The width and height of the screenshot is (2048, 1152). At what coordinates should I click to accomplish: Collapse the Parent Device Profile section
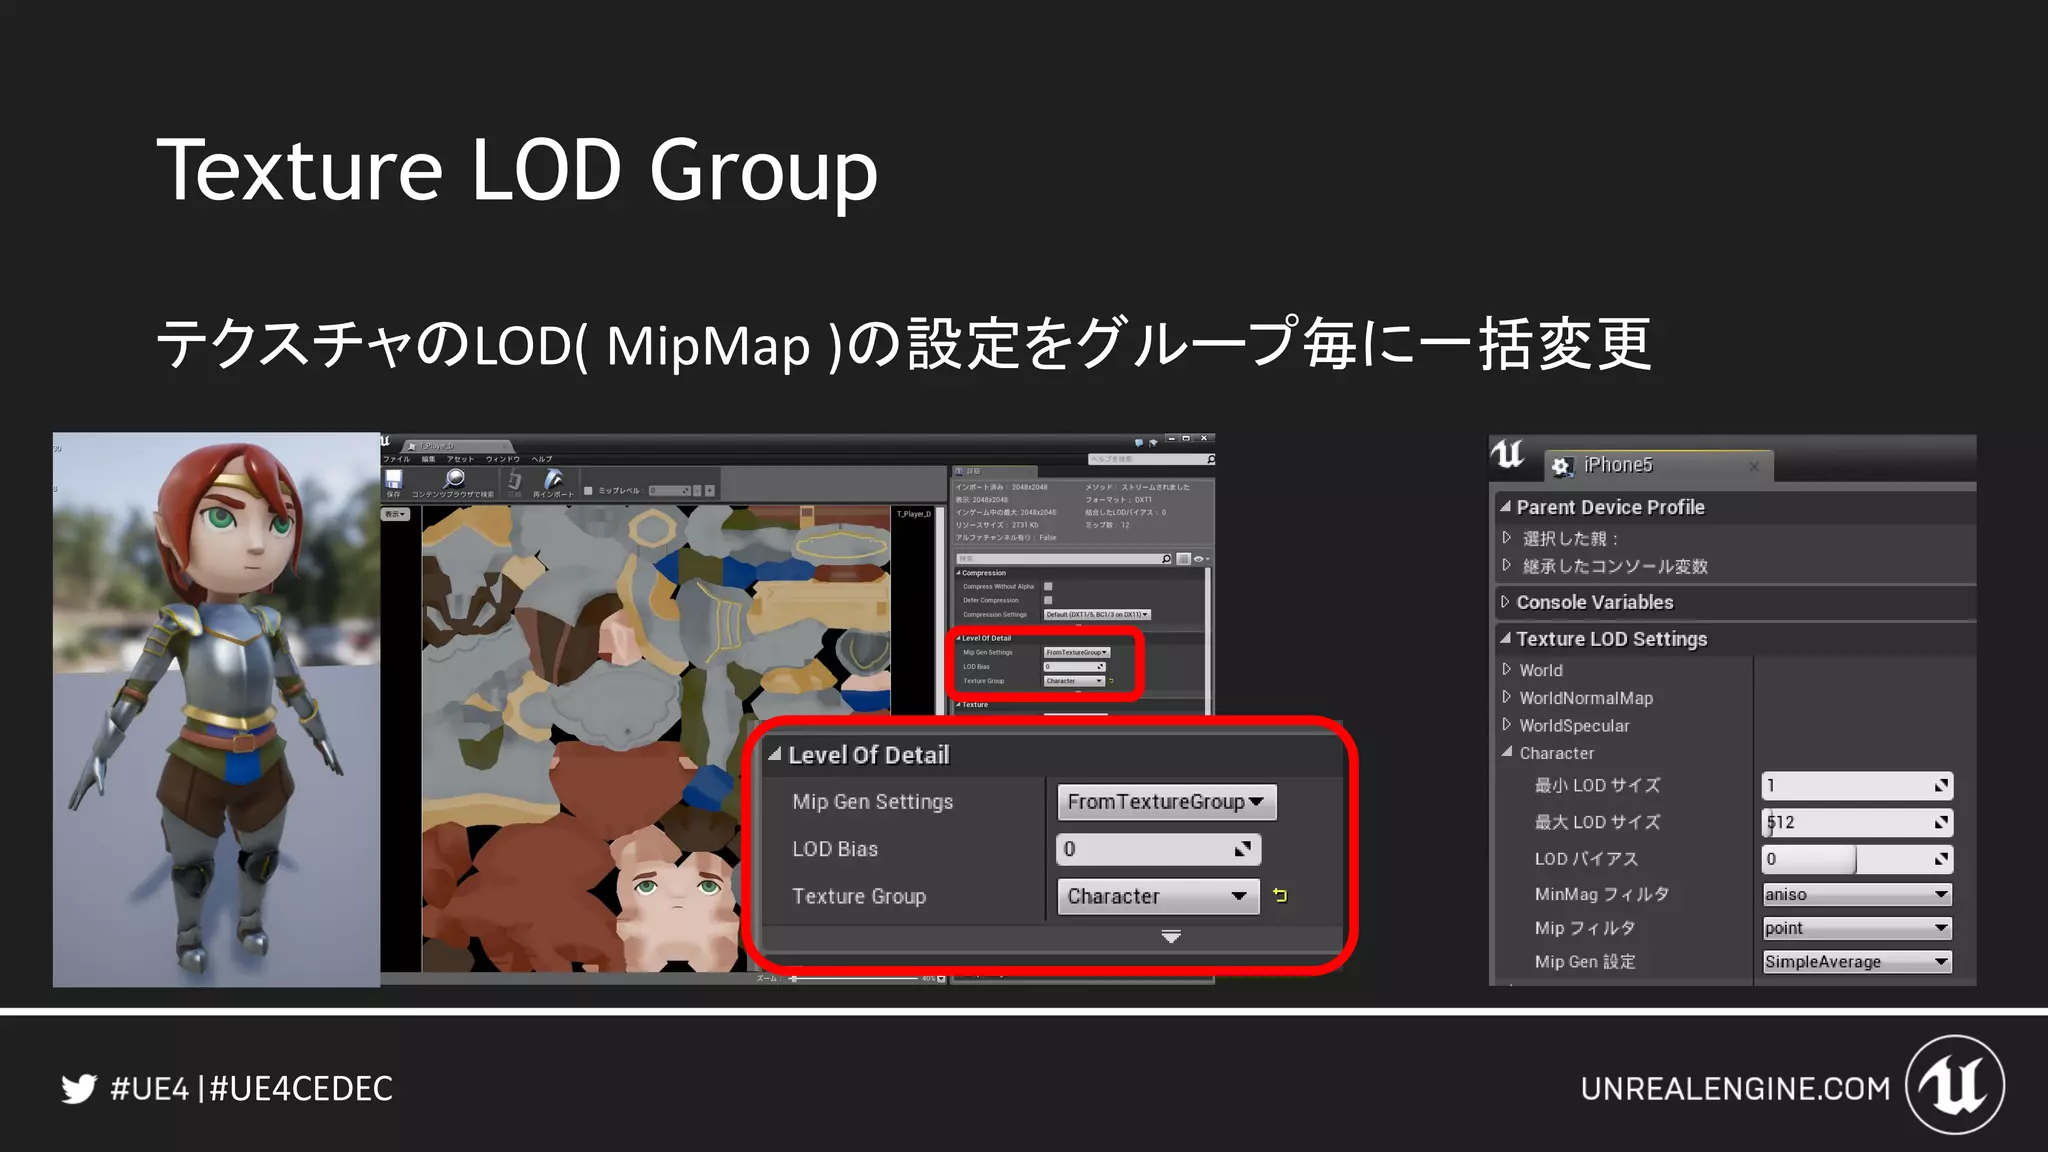click(1505, 507)
